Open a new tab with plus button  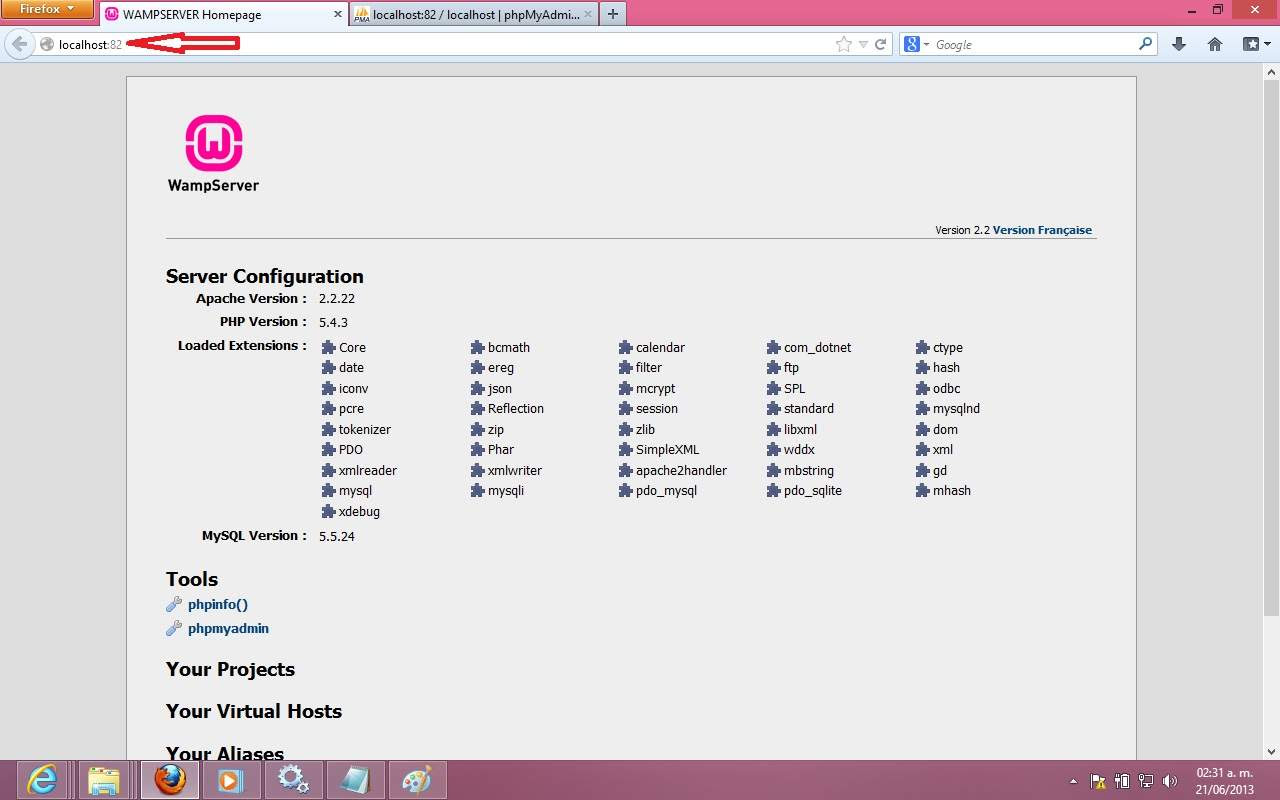(x=612, y=14)
